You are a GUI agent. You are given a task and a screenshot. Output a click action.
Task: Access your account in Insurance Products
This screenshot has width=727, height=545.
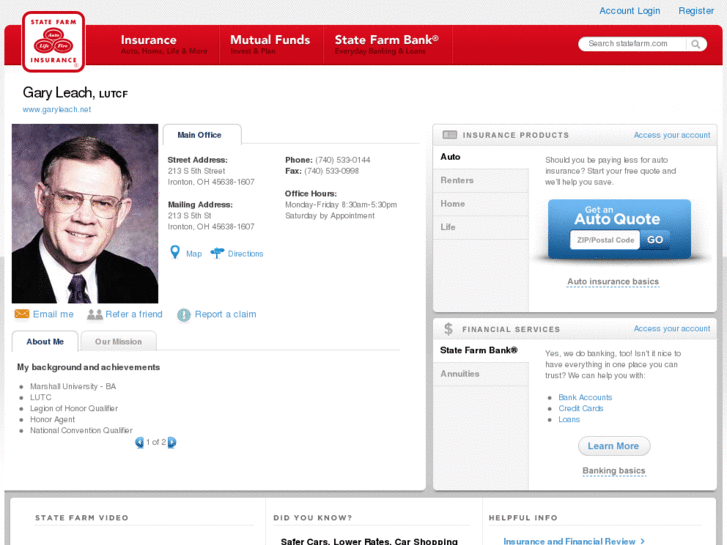[672, 135]
